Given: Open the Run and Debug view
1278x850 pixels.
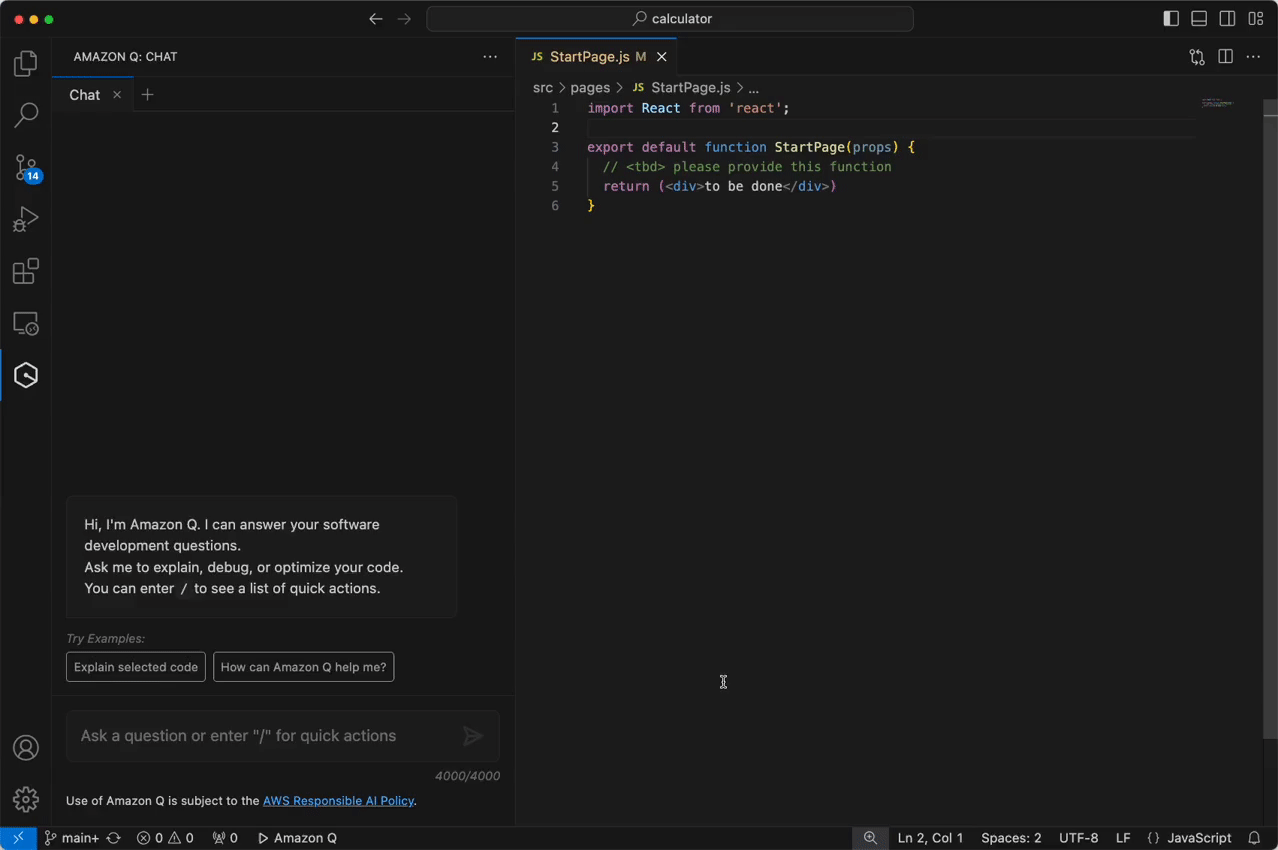Looking at the screenshot, I should pyautogui.click(x=26, y=219).
